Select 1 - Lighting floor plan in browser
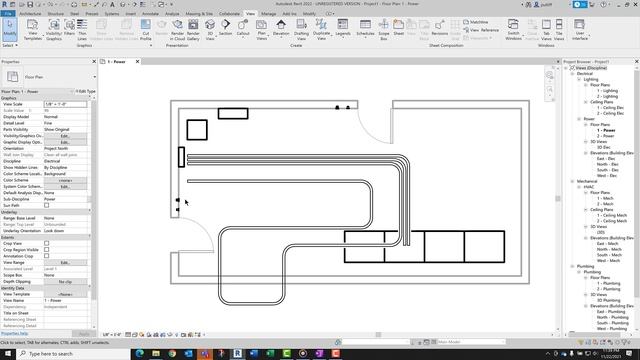This screenshot has height=360, width=640. [607, 91]
